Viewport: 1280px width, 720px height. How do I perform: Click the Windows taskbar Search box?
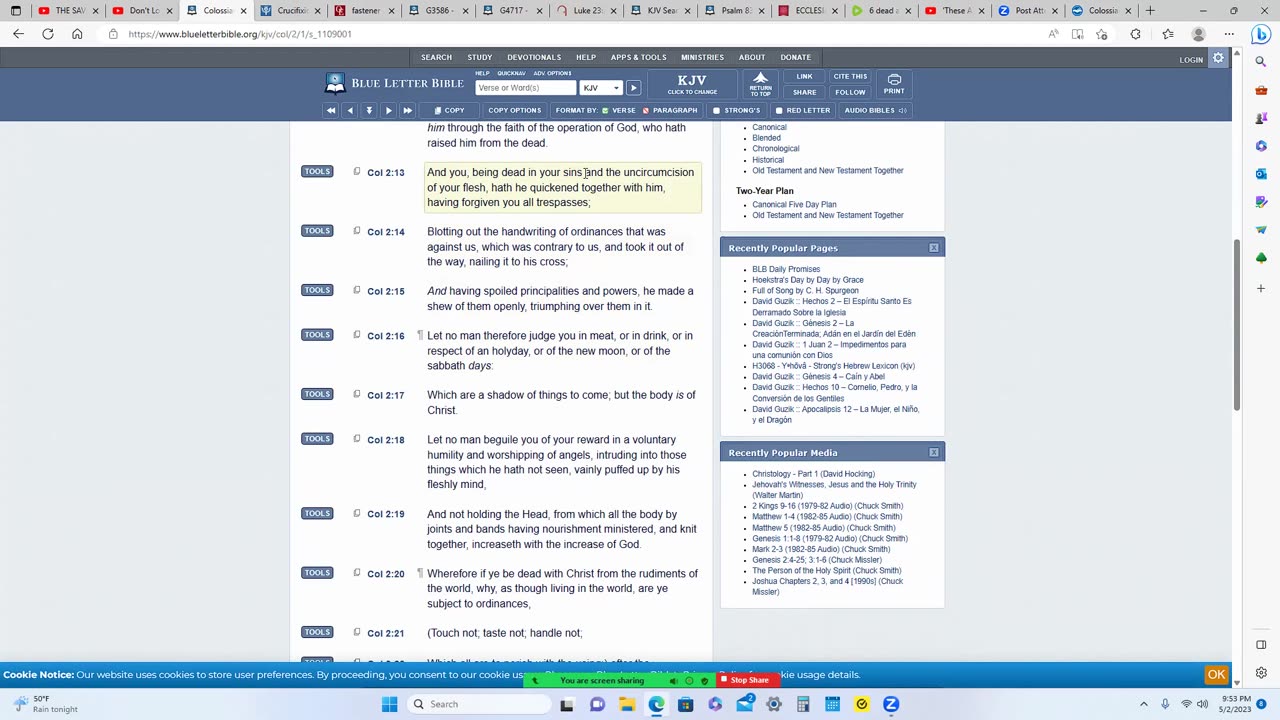(477, 704)
